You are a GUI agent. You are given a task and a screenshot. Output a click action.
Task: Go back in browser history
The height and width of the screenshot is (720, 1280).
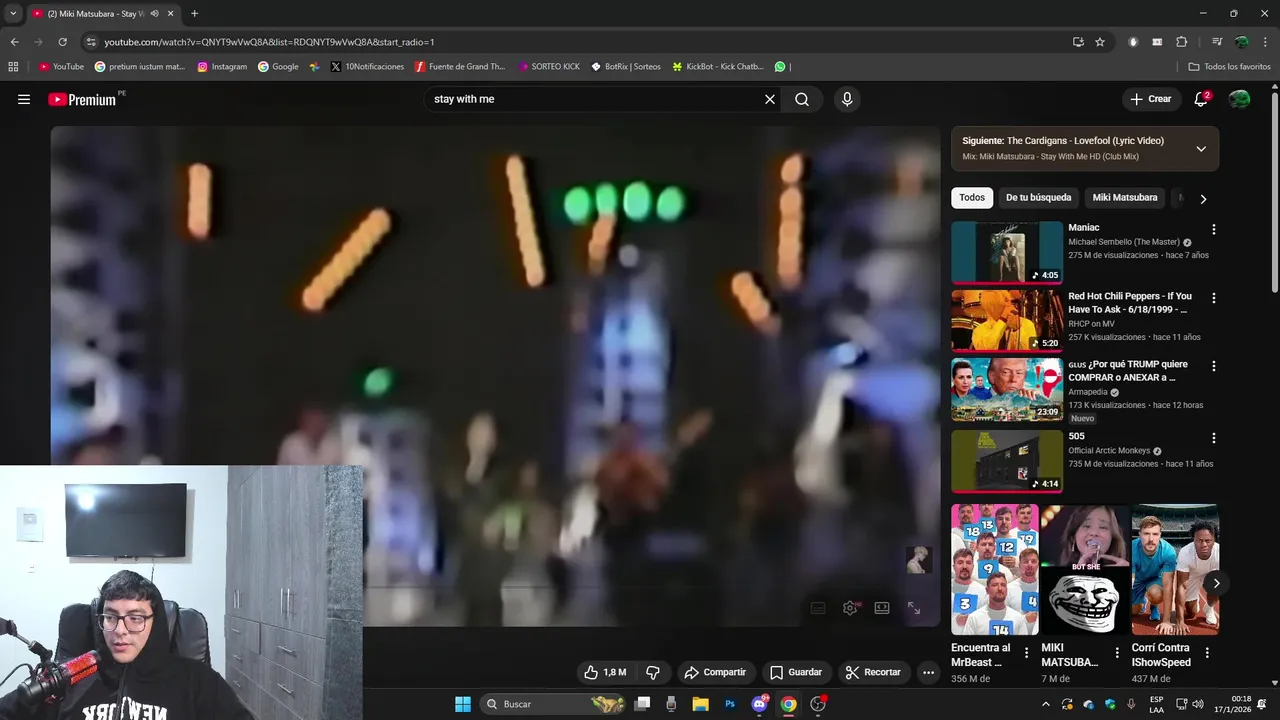(x=14, y=42)
